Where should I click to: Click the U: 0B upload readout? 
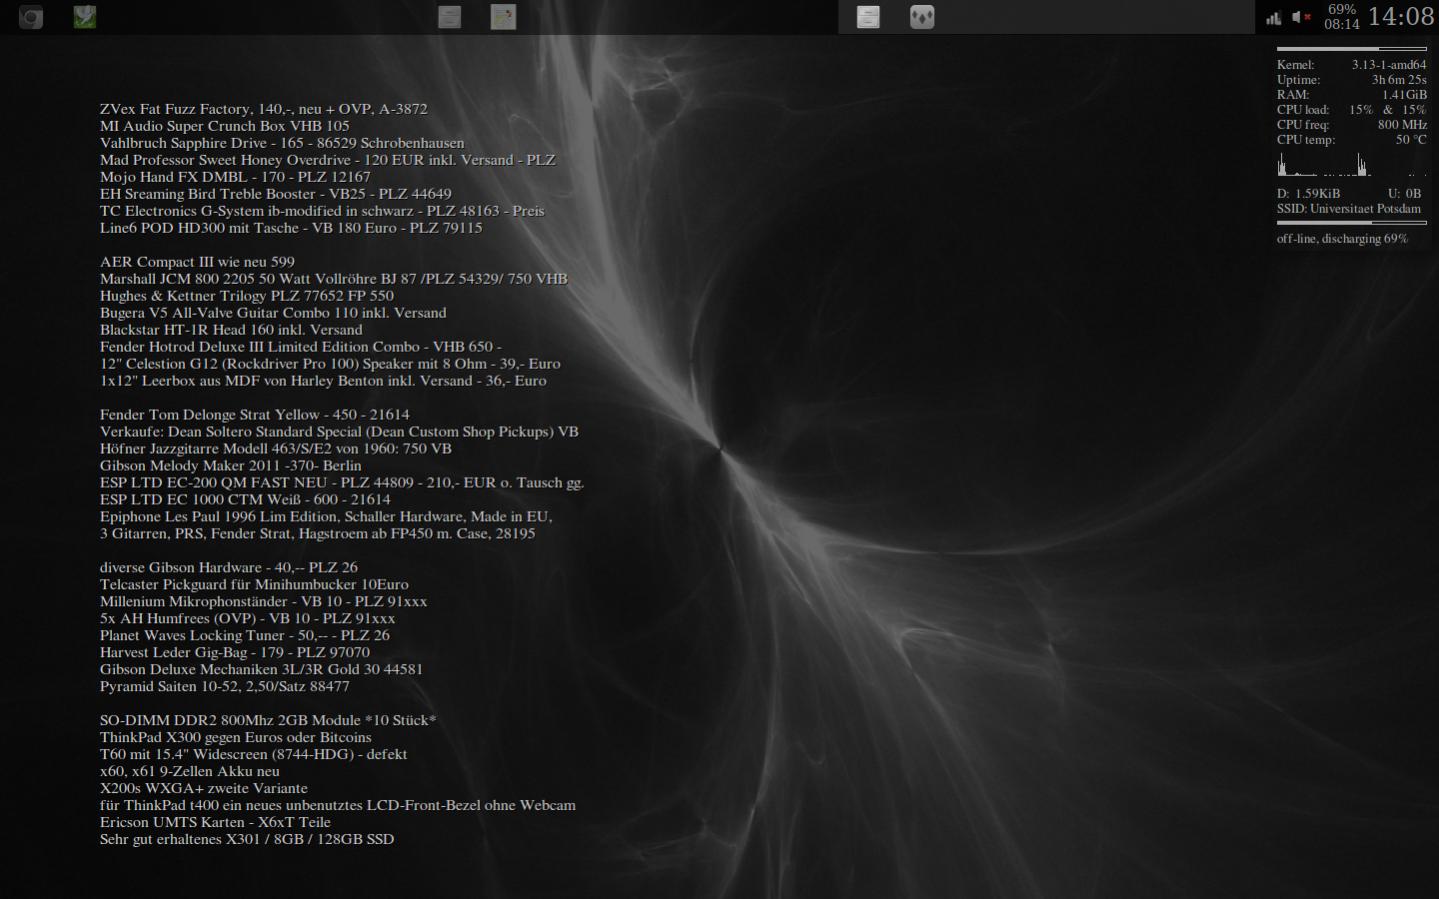[x=1404, y=194]
